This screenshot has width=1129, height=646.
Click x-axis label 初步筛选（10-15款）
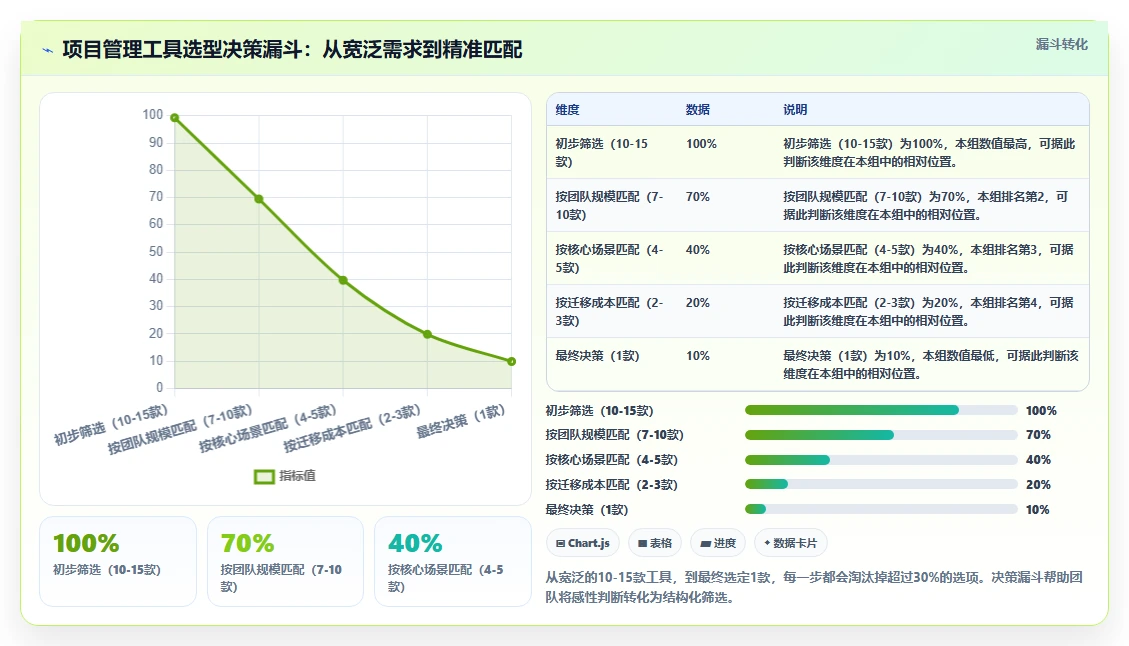(x=111, y=425)
